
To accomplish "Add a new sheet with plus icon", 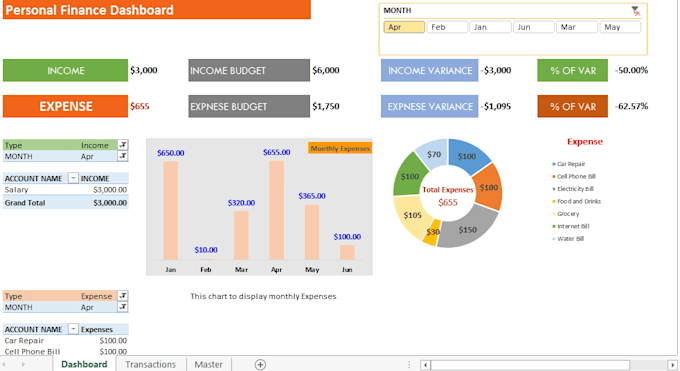I will pos(260,364).
